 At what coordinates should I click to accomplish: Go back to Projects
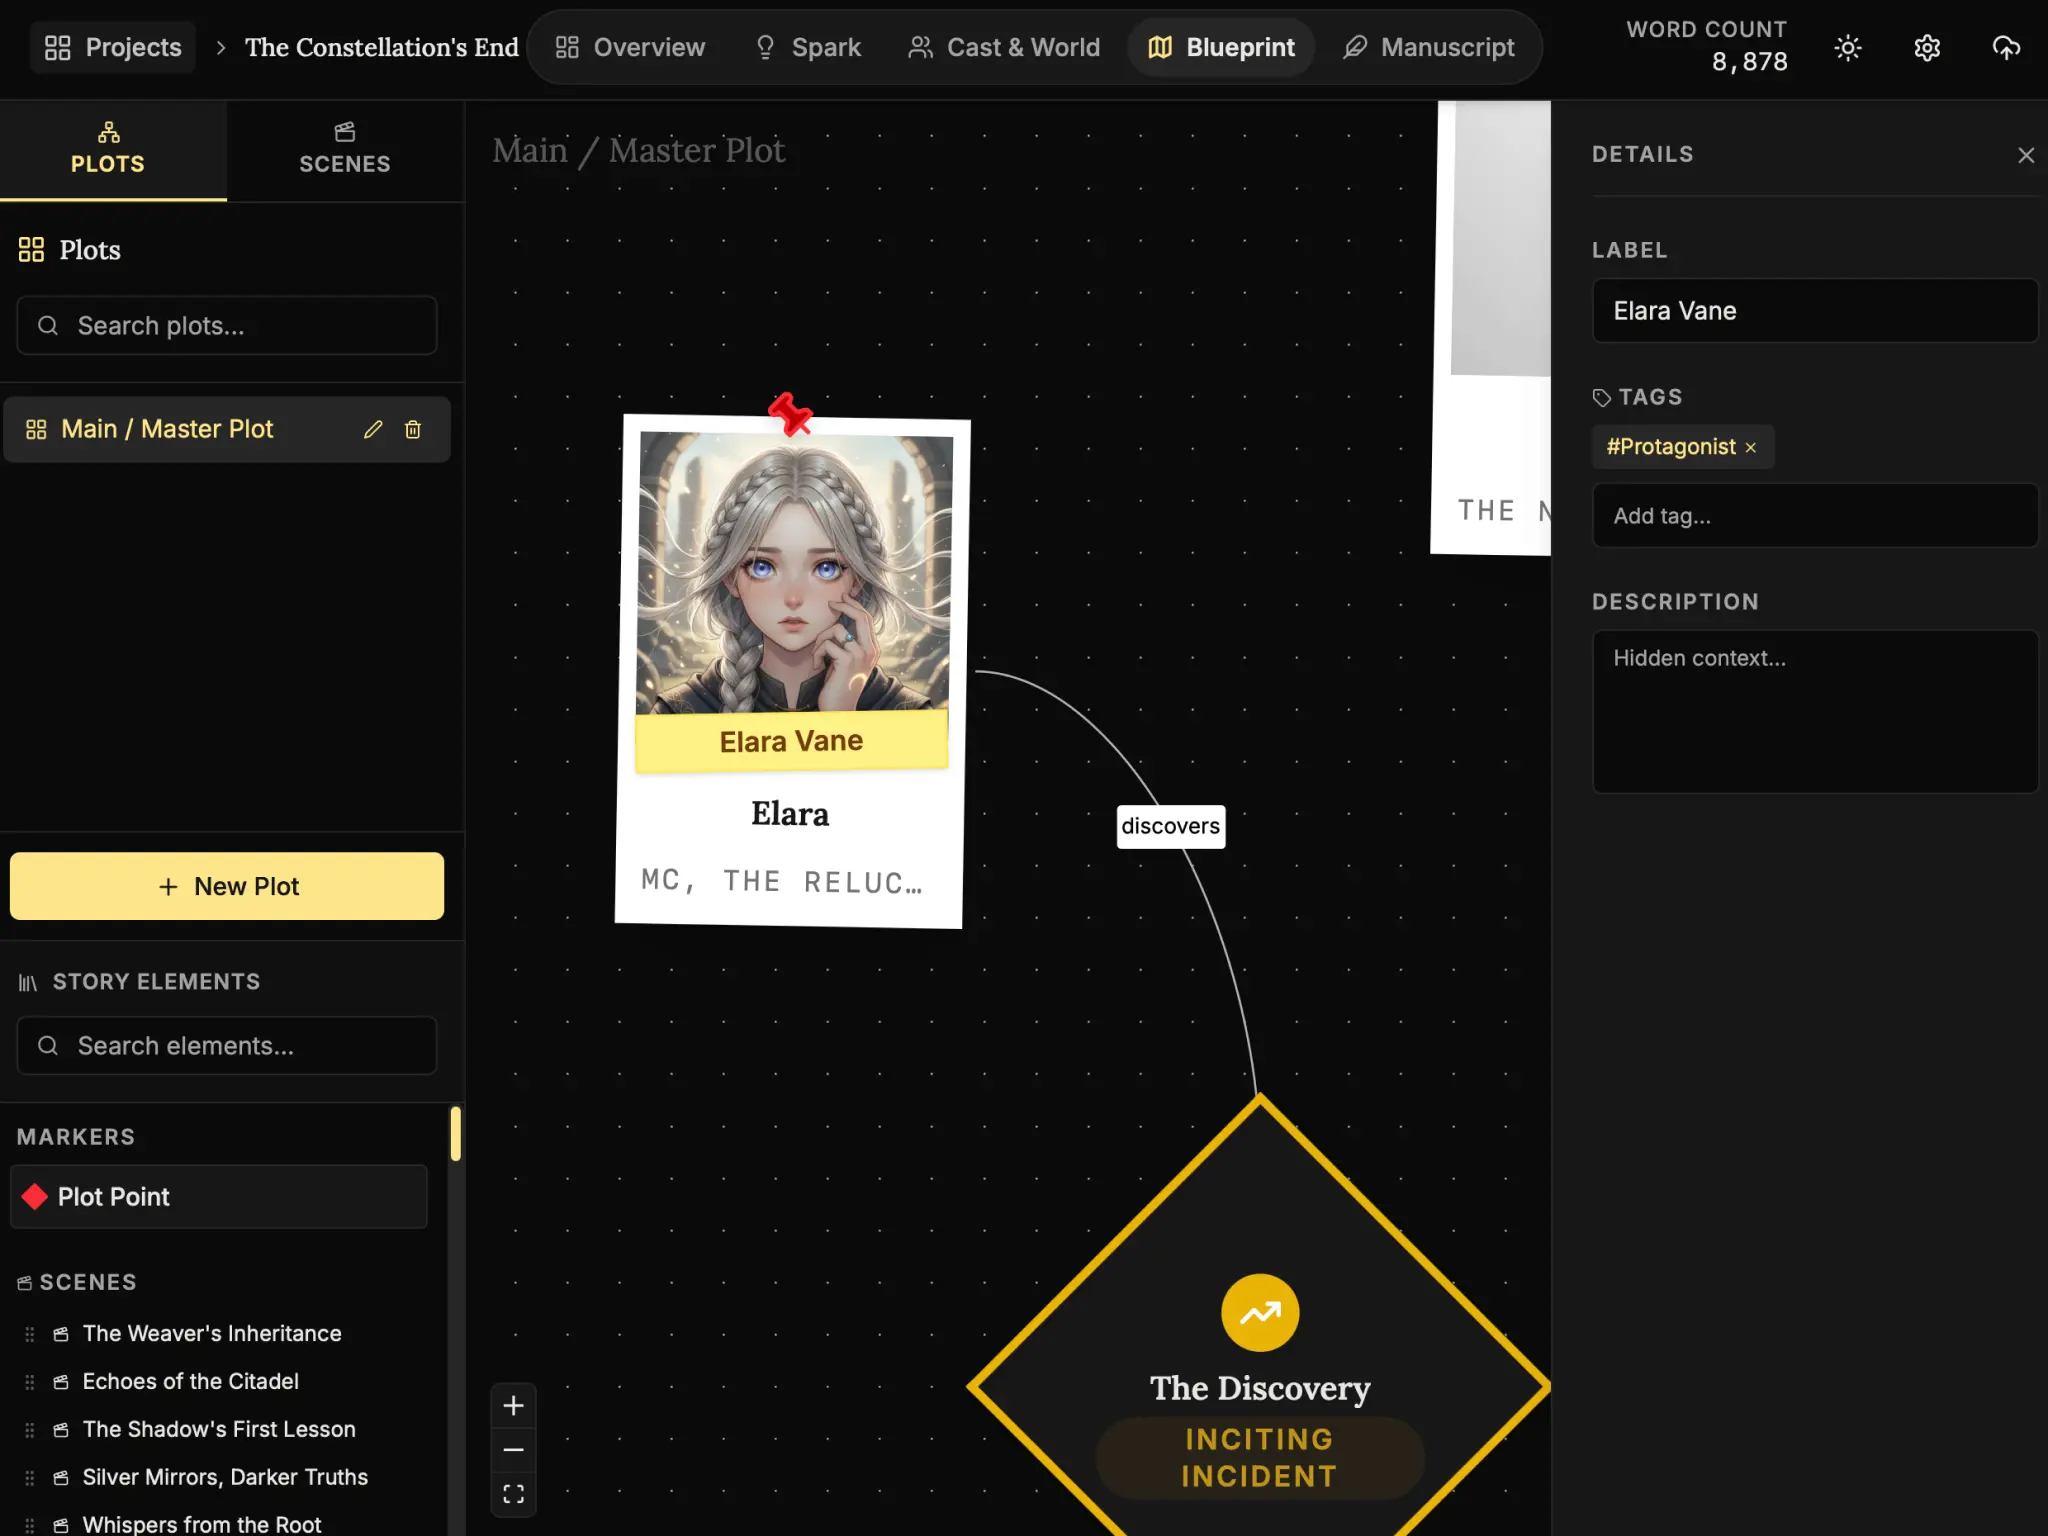click(113, 47)
